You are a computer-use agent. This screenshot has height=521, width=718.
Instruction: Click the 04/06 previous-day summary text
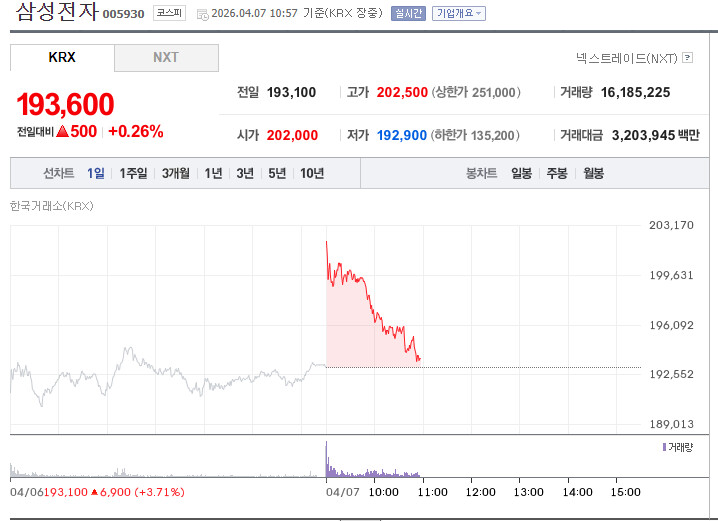(97, 492)
